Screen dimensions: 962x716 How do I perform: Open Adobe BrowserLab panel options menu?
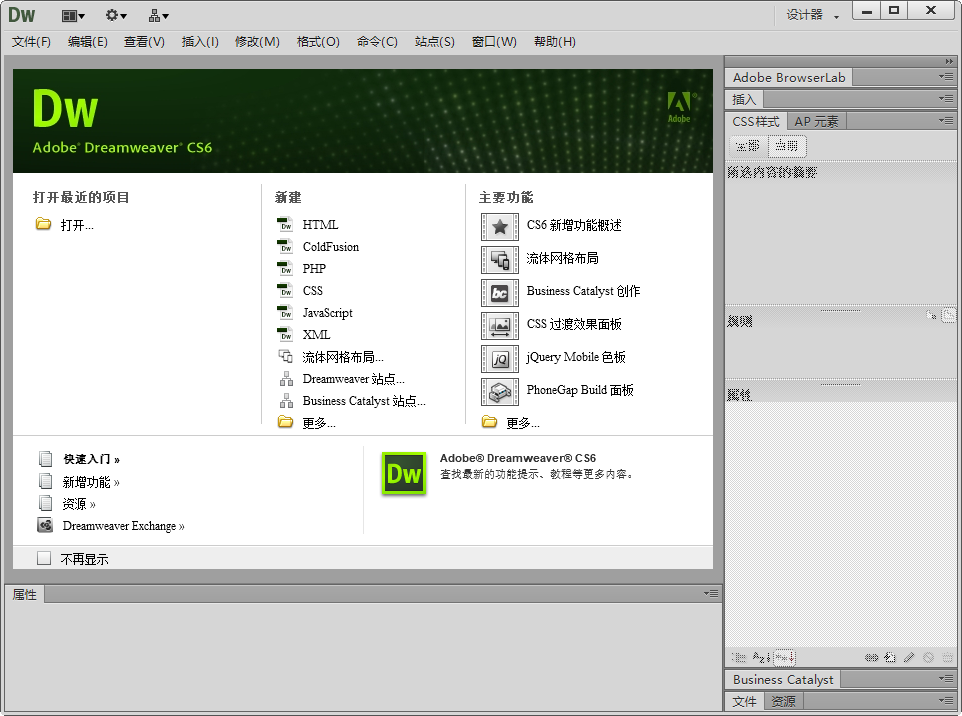click(x=946, y=77)
